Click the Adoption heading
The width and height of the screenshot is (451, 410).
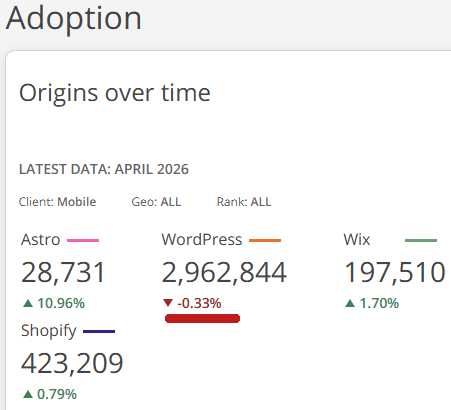(74, 19)
